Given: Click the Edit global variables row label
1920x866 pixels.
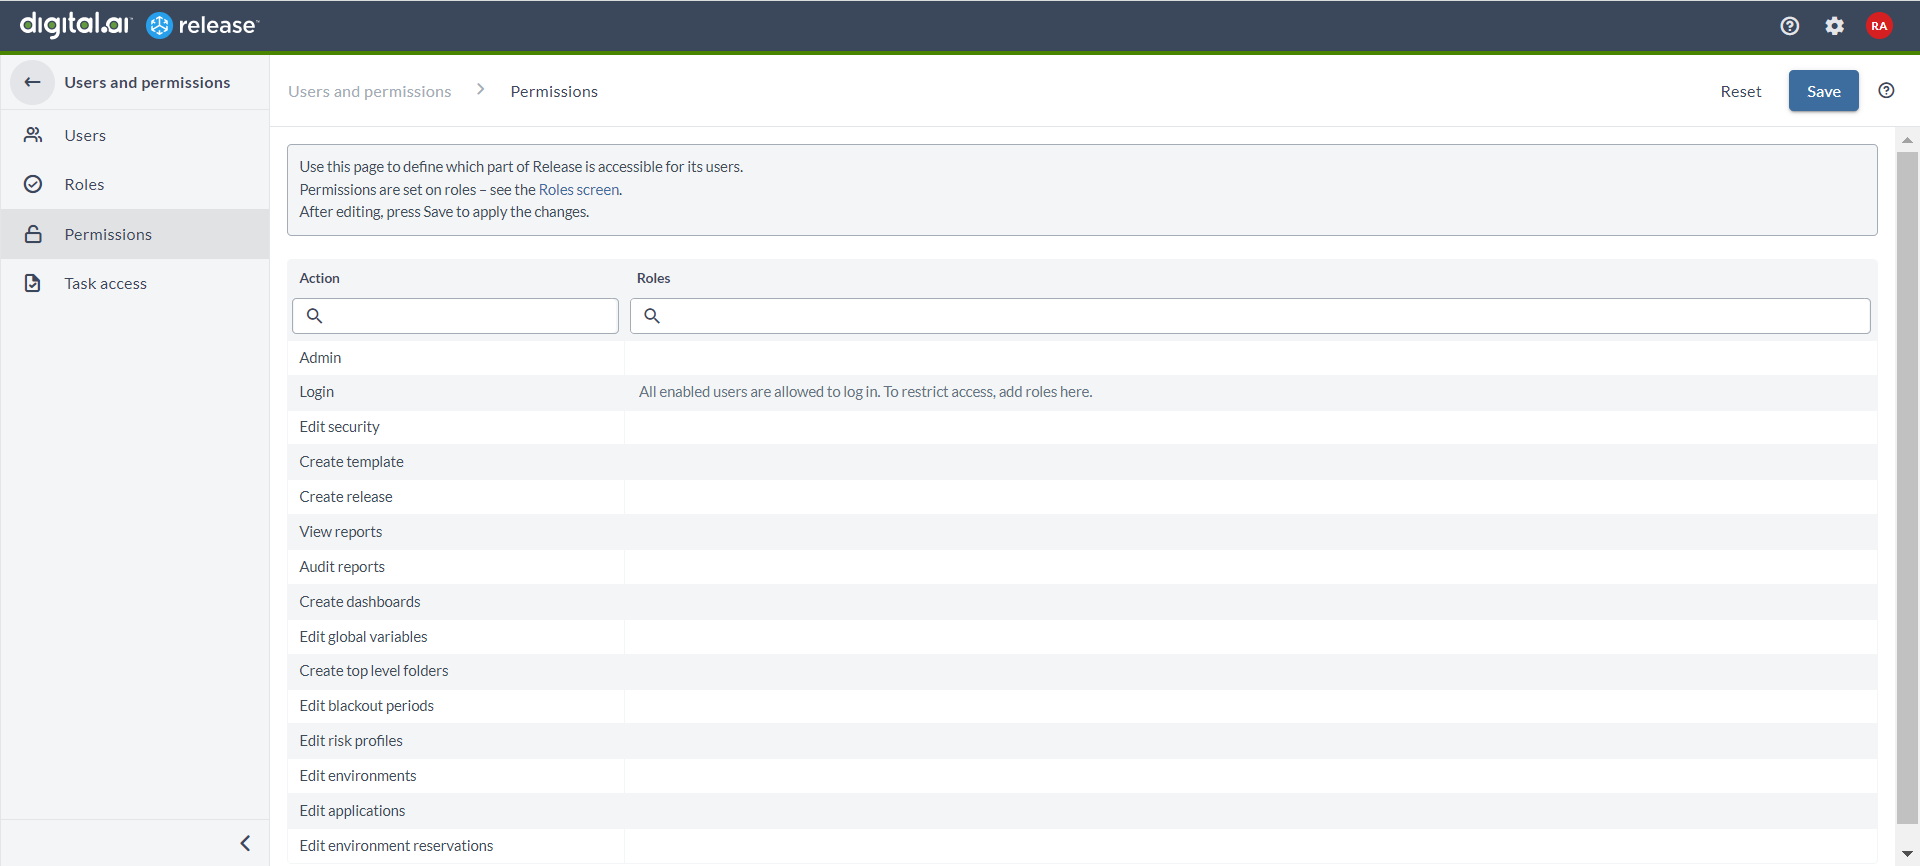Looking at the screenshot, I should 363,637.
